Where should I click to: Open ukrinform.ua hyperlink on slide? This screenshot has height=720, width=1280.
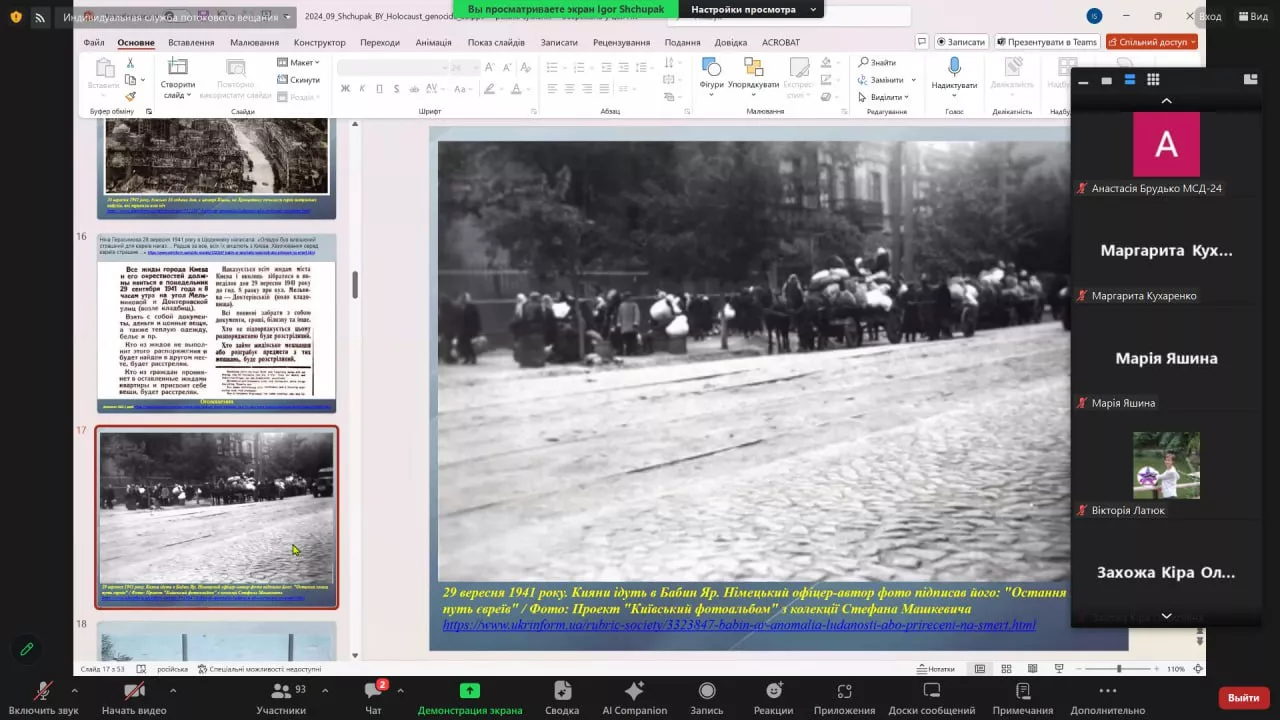pos(739,625)
